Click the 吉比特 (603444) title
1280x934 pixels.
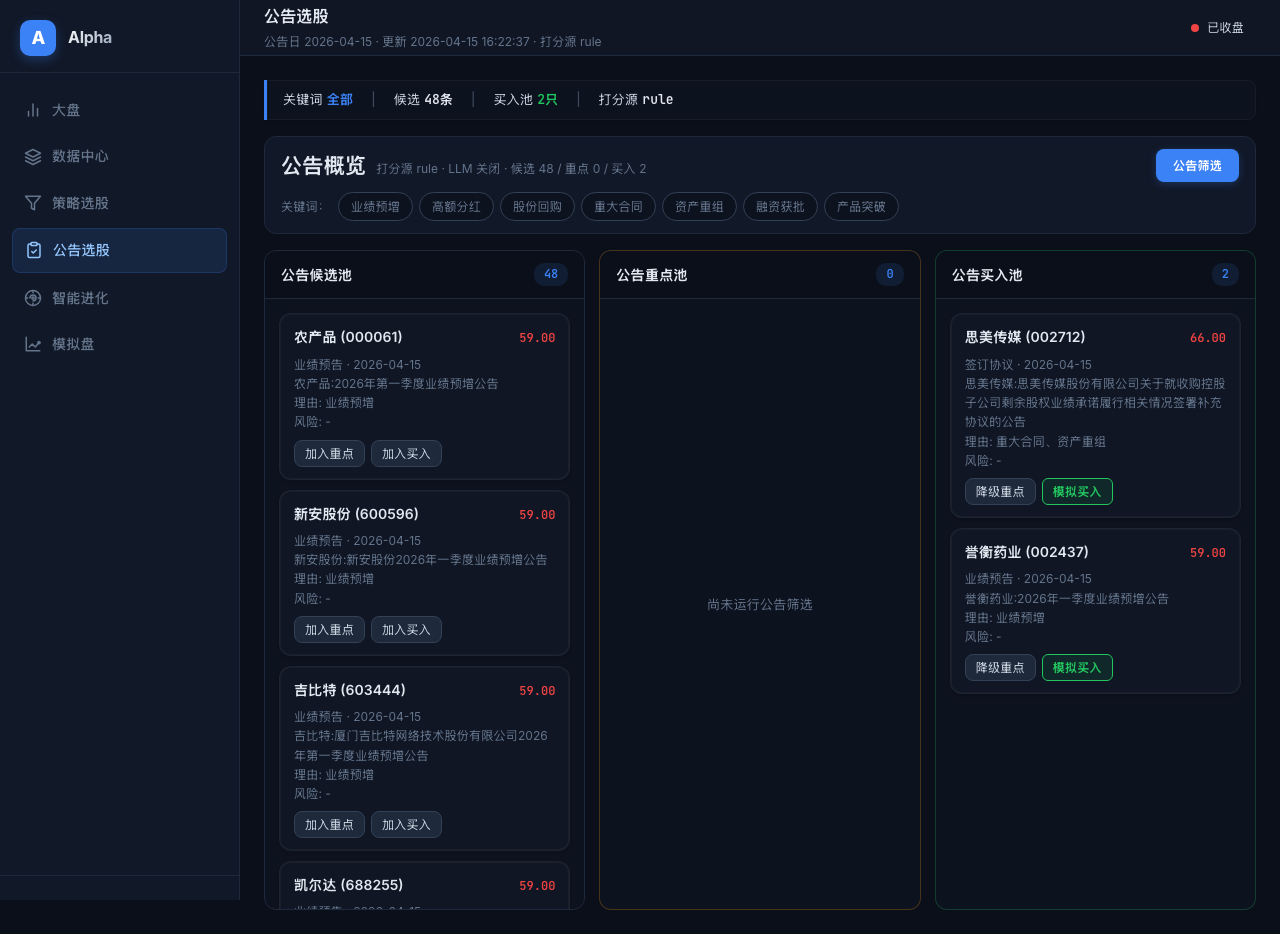(350, 690)
